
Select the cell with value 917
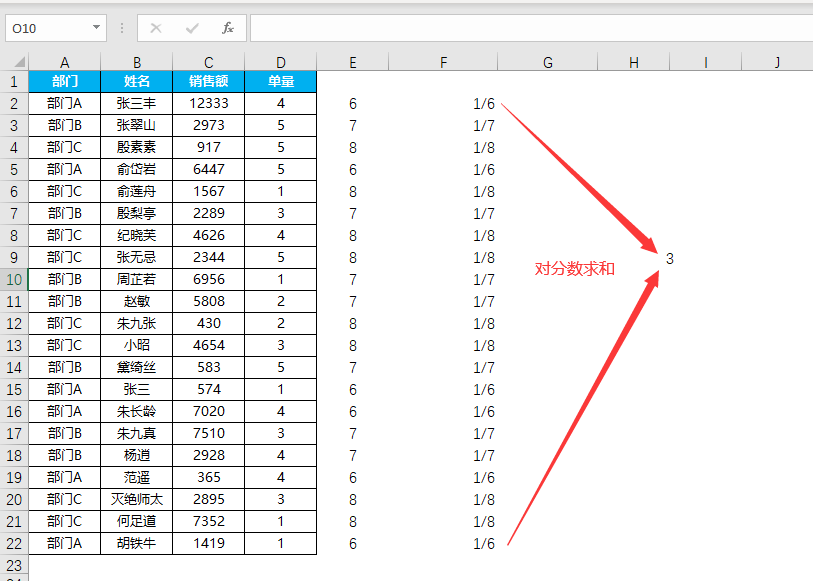208,147
